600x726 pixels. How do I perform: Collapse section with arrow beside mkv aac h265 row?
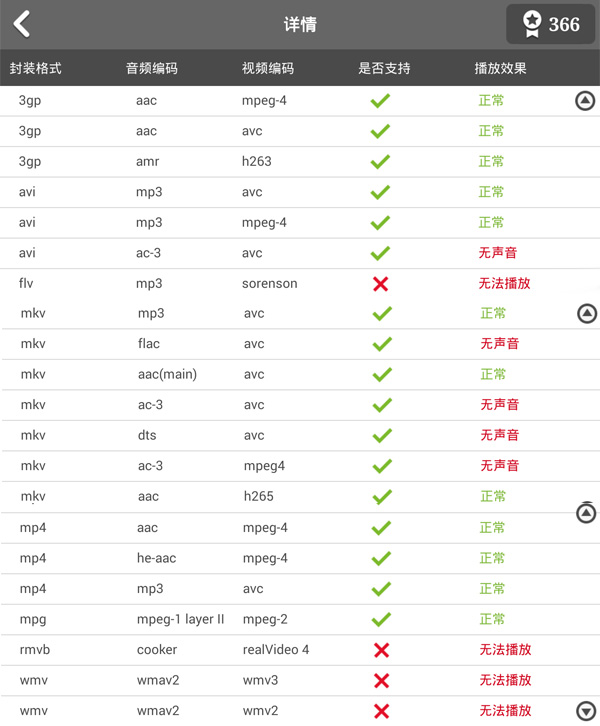(x=586, y=513)
